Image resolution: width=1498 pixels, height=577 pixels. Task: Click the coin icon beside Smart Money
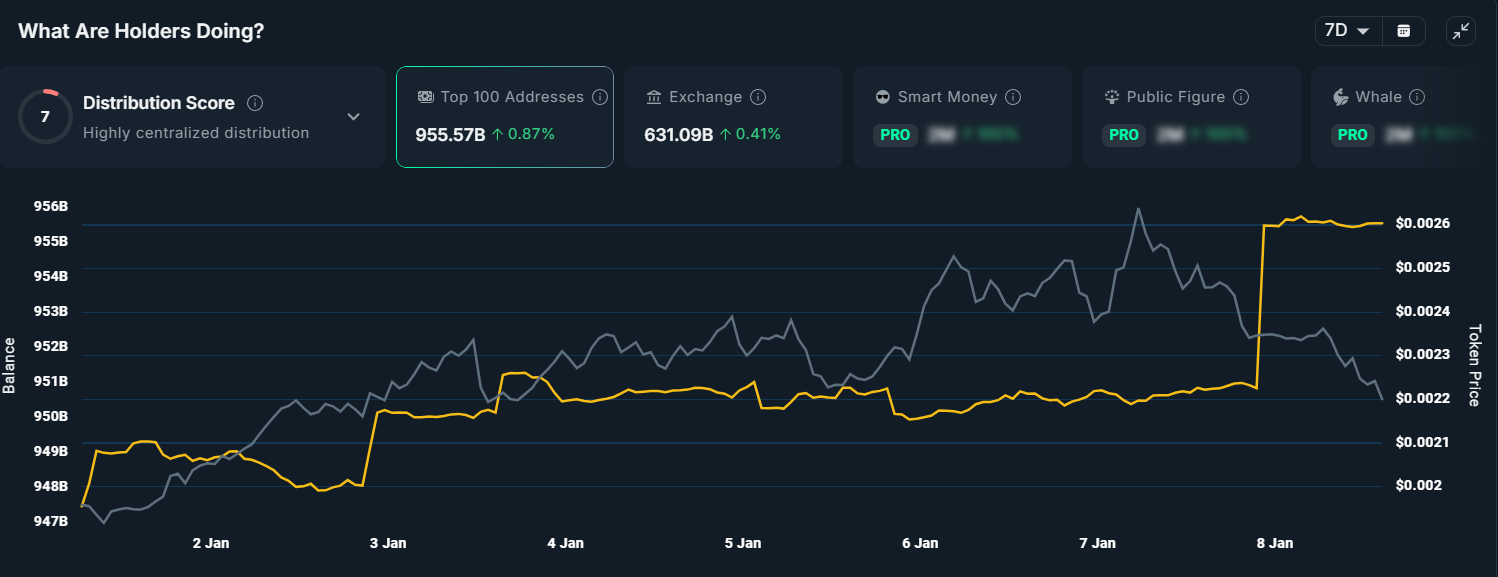click(881, 96)
